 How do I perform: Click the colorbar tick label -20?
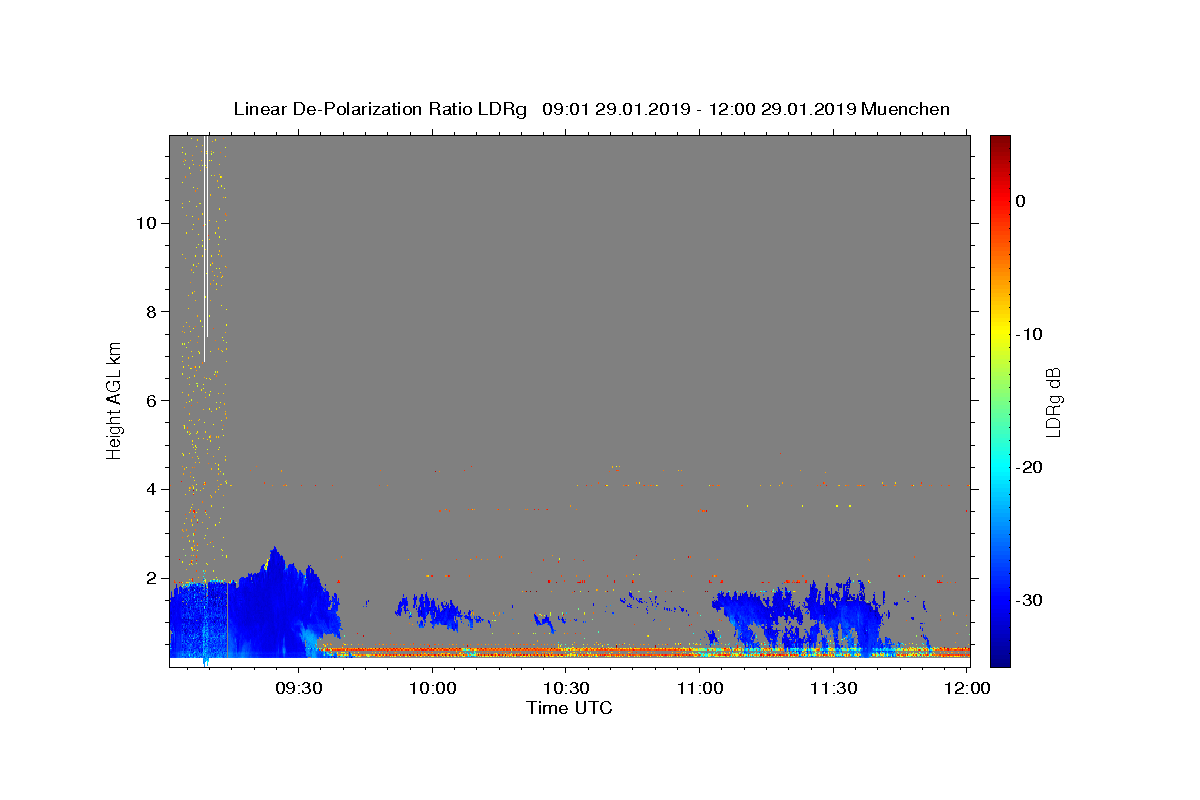coord(1030,467)
